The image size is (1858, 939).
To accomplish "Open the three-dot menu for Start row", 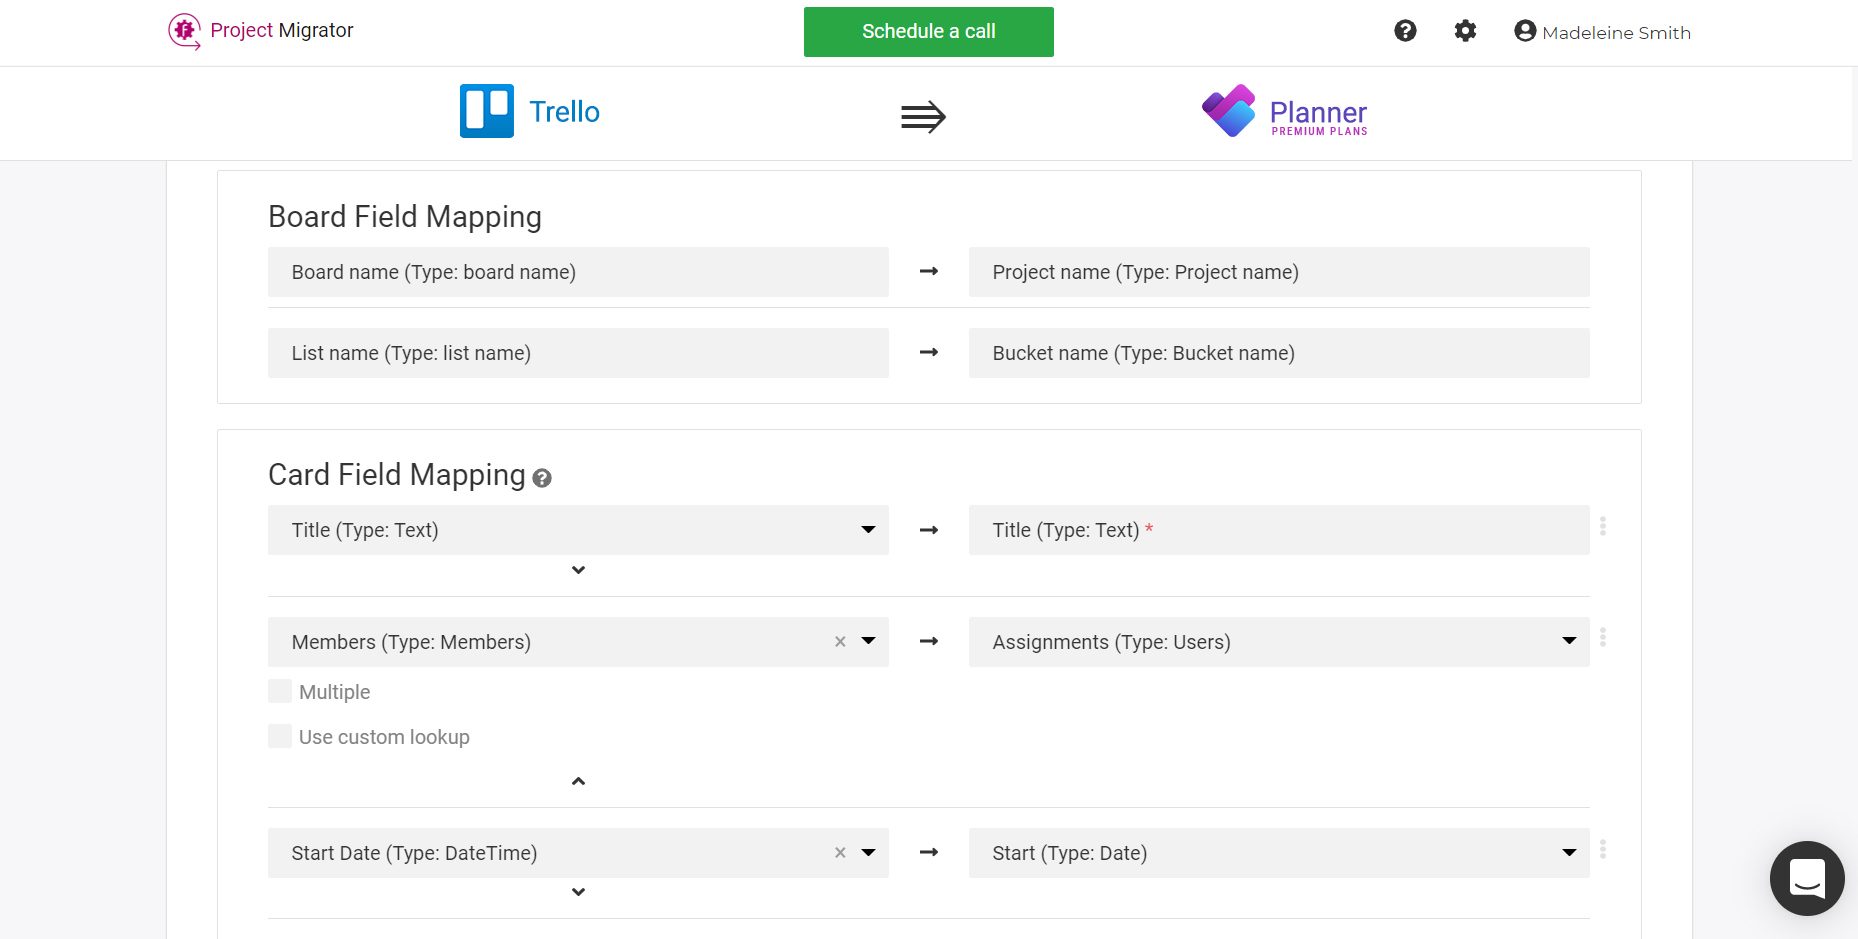I will [x=1603, y=849].
